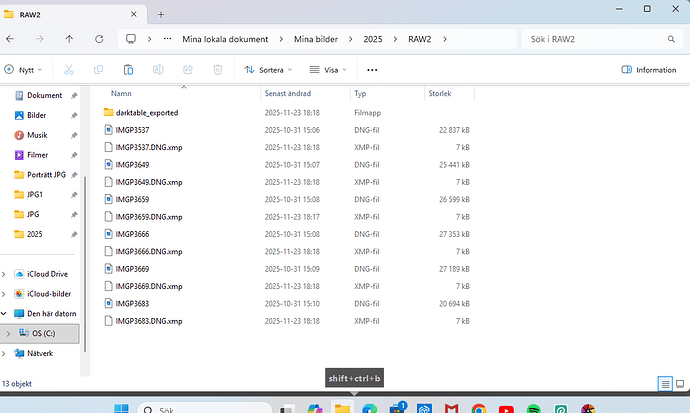This screenshot has width=690, height=413.
Task: Click the Cut scissors icon in toolbar
Action: tap(68, 70)
